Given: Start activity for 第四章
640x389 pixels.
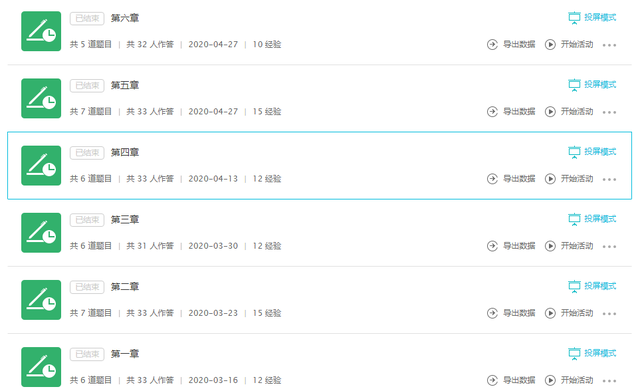Looking at the screenshot, I should pyautogui.click(x=569, y=179).
